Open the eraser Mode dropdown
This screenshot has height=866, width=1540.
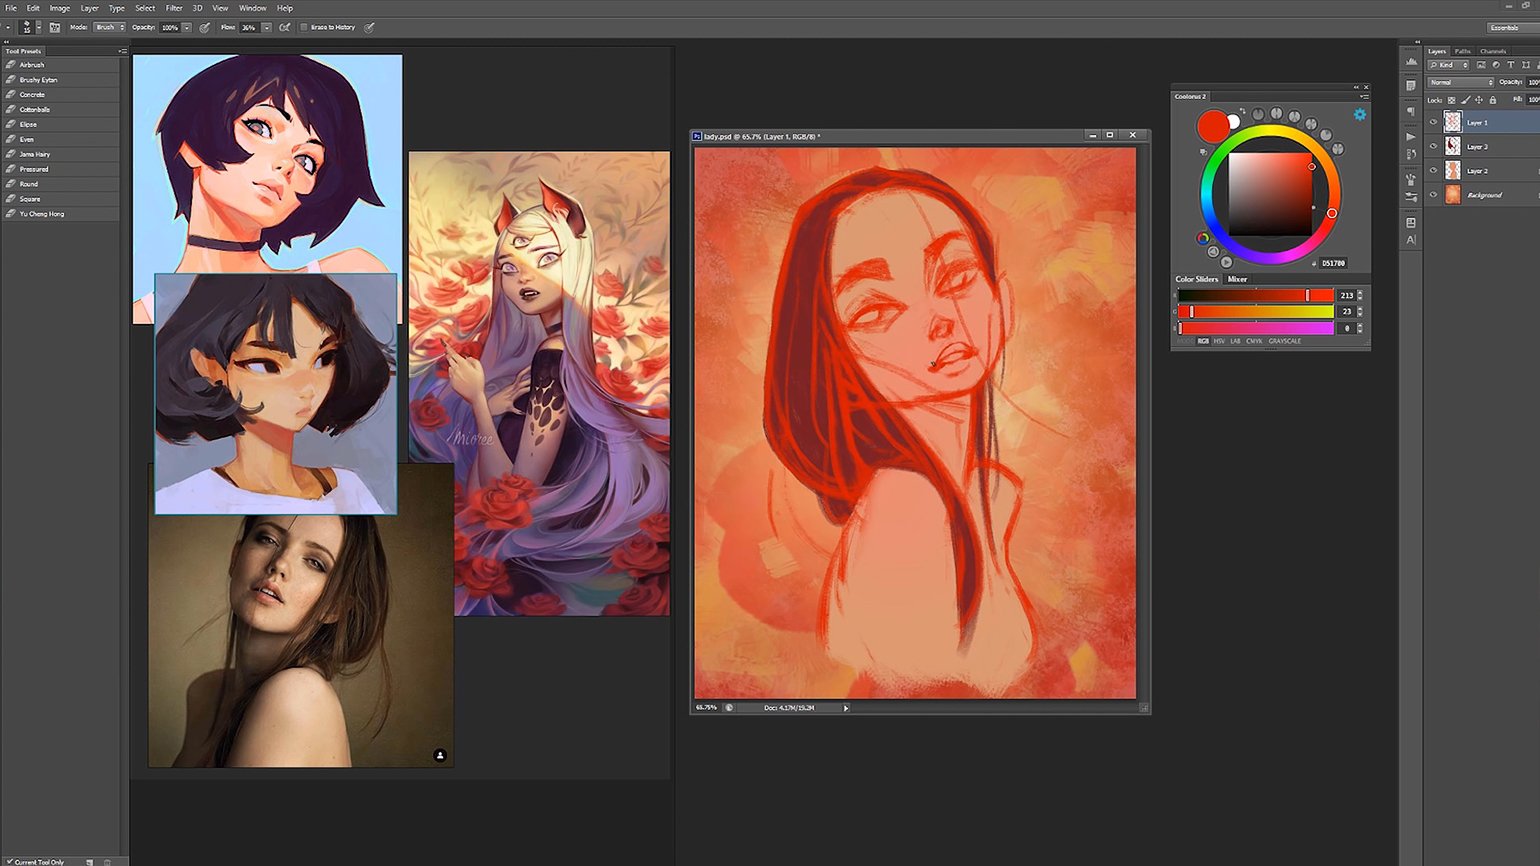[x=109, y=27]
